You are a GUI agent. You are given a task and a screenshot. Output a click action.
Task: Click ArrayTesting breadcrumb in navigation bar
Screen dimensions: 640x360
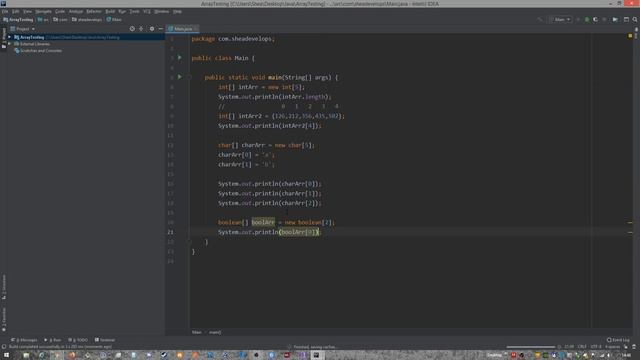(18, 20)
